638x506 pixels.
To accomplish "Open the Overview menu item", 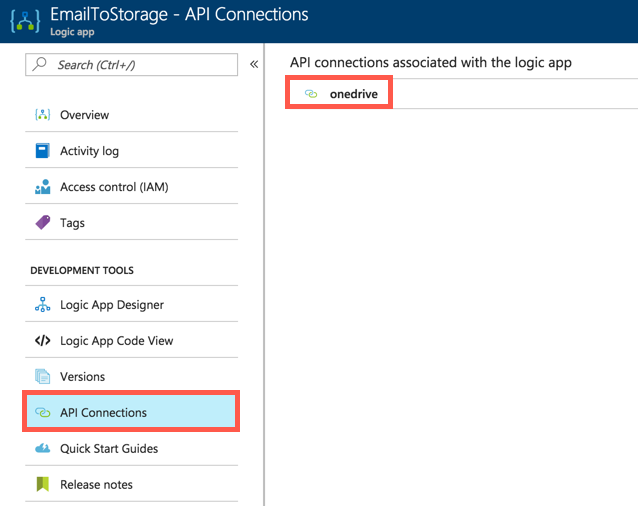I will pos(85,115).
